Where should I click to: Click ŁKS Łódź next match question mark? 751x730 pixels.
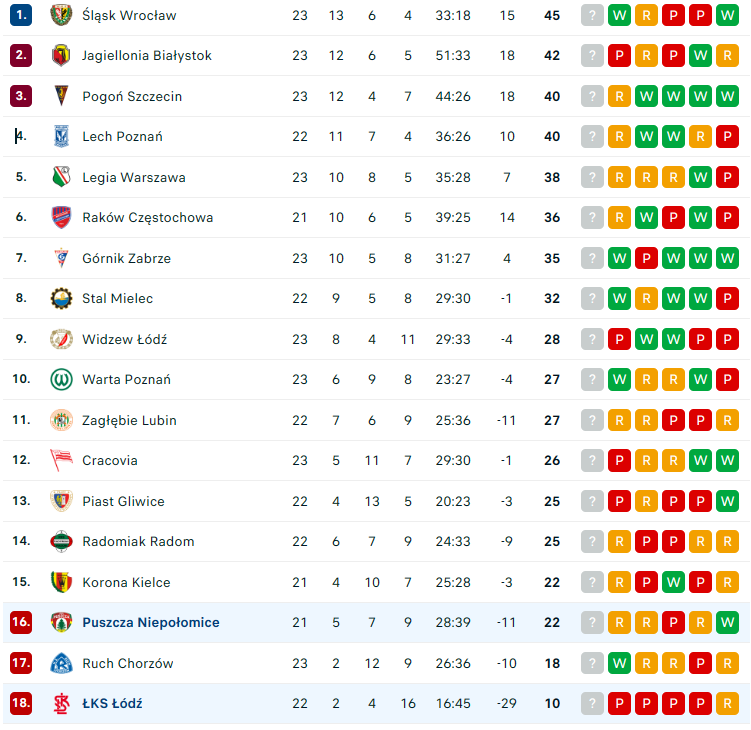pyautogui.click(x=593, y=703)
